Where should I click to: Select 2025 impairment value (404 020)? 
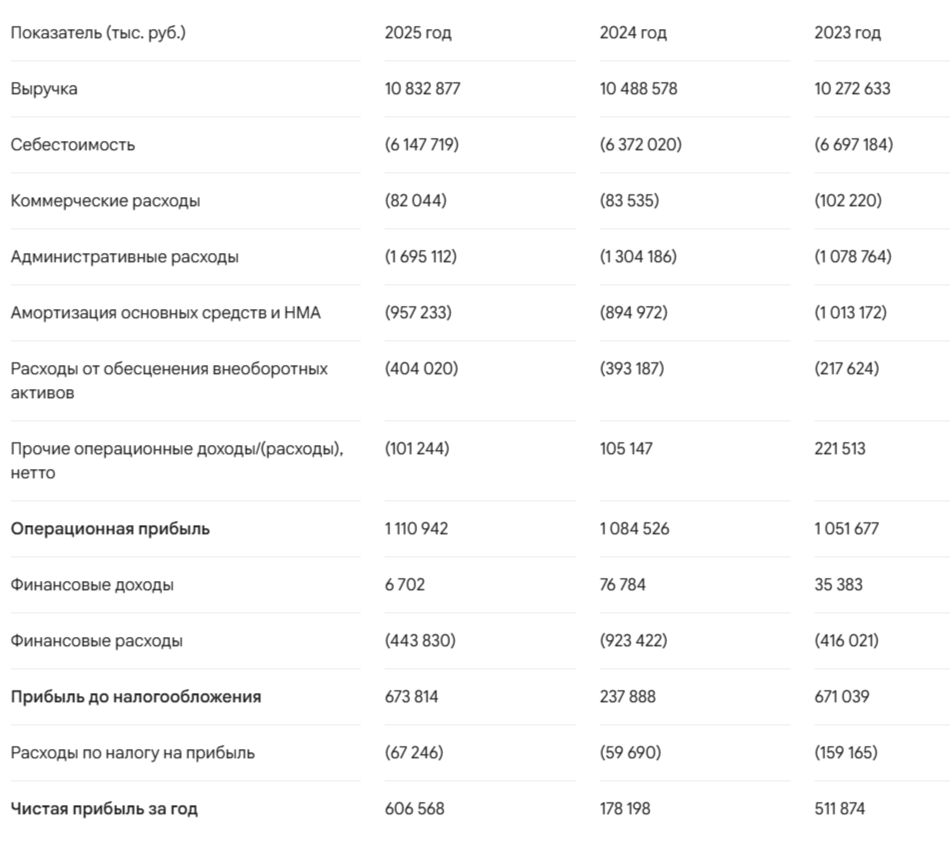coord(422,368)
